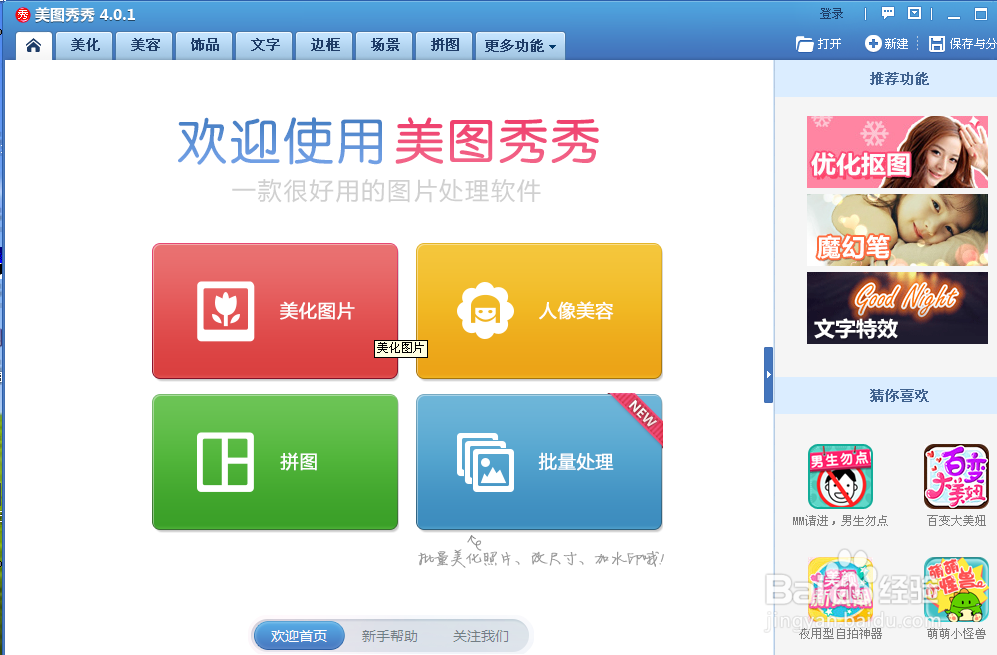Switch to the 美容 tab

click(145, 45)
